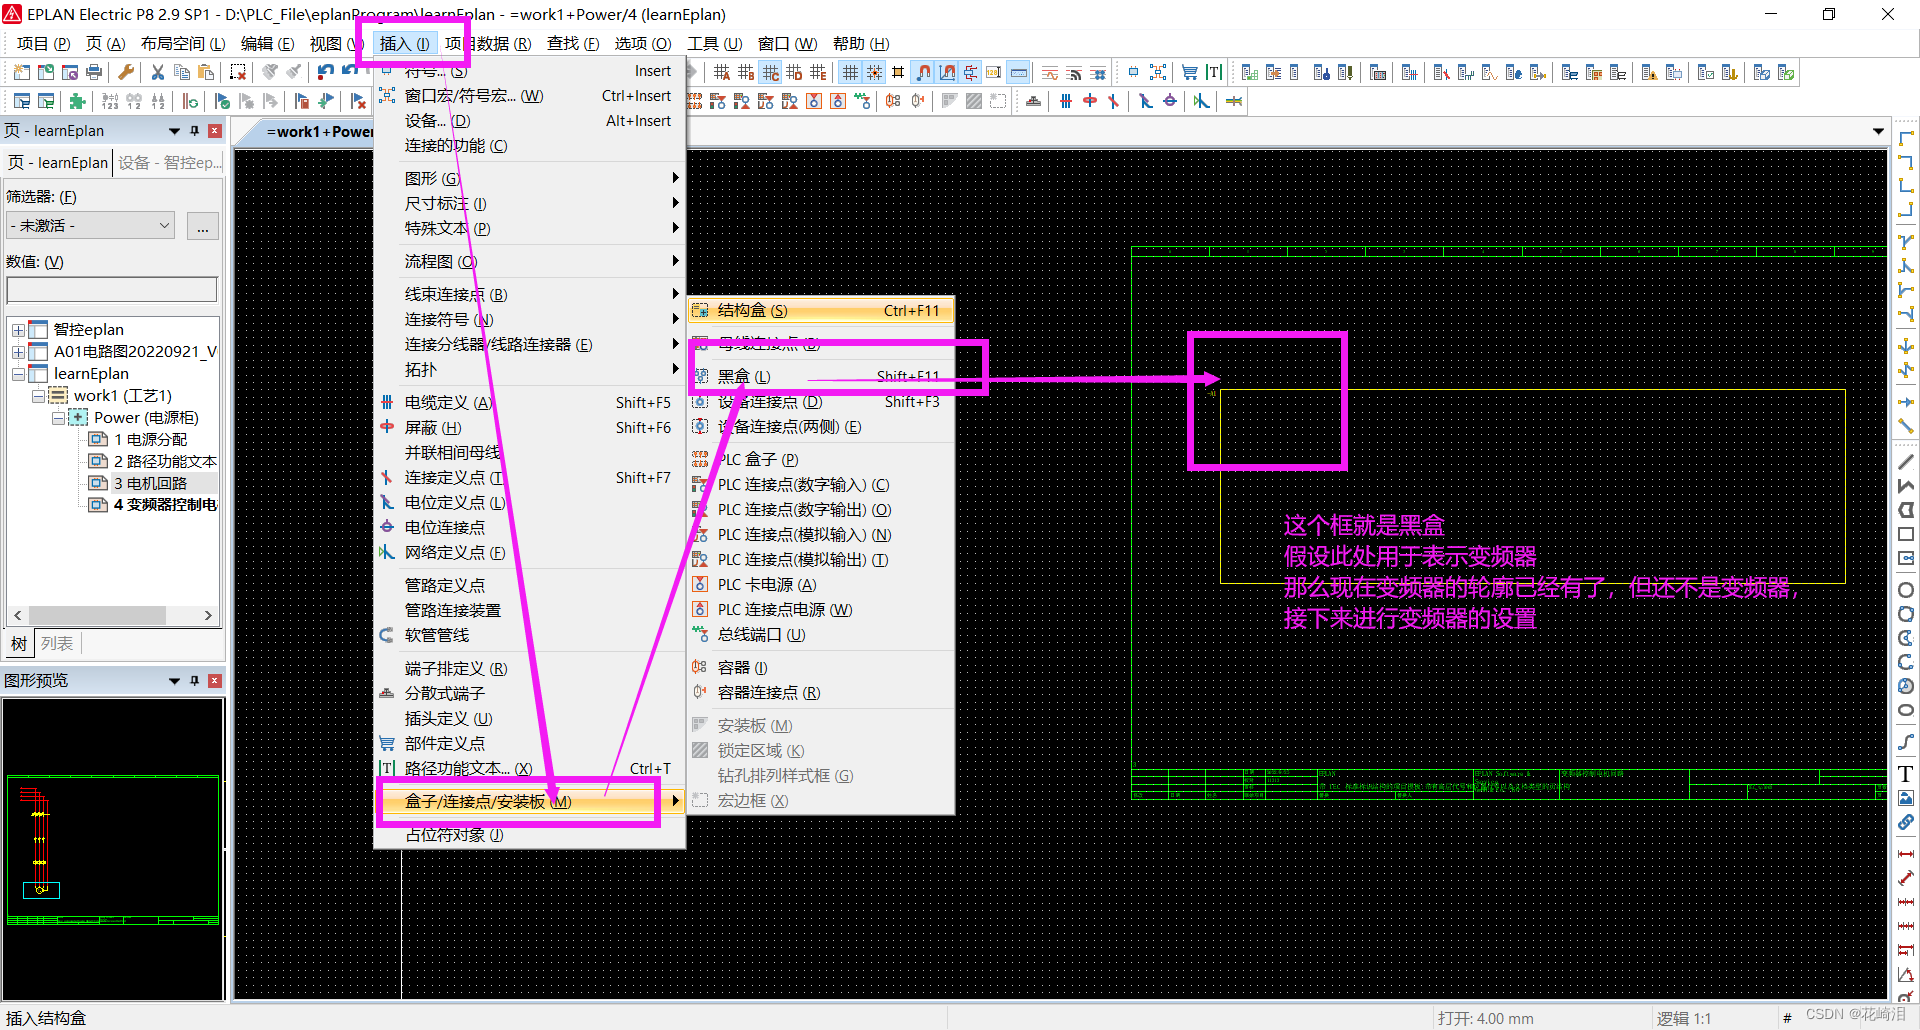Select the line drawing tool on the right
The width and height of the screenshot is (1920, 1030).
(x=1905, y=461)
